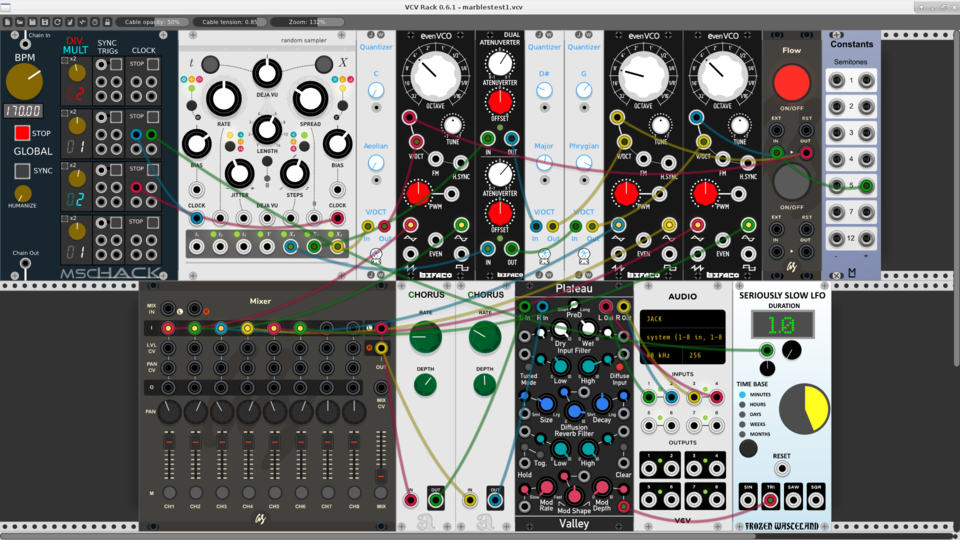Click the Semitones 12 right jack
Image resolution: width=960 pixels, height=540 pixels.
(866, 238)
